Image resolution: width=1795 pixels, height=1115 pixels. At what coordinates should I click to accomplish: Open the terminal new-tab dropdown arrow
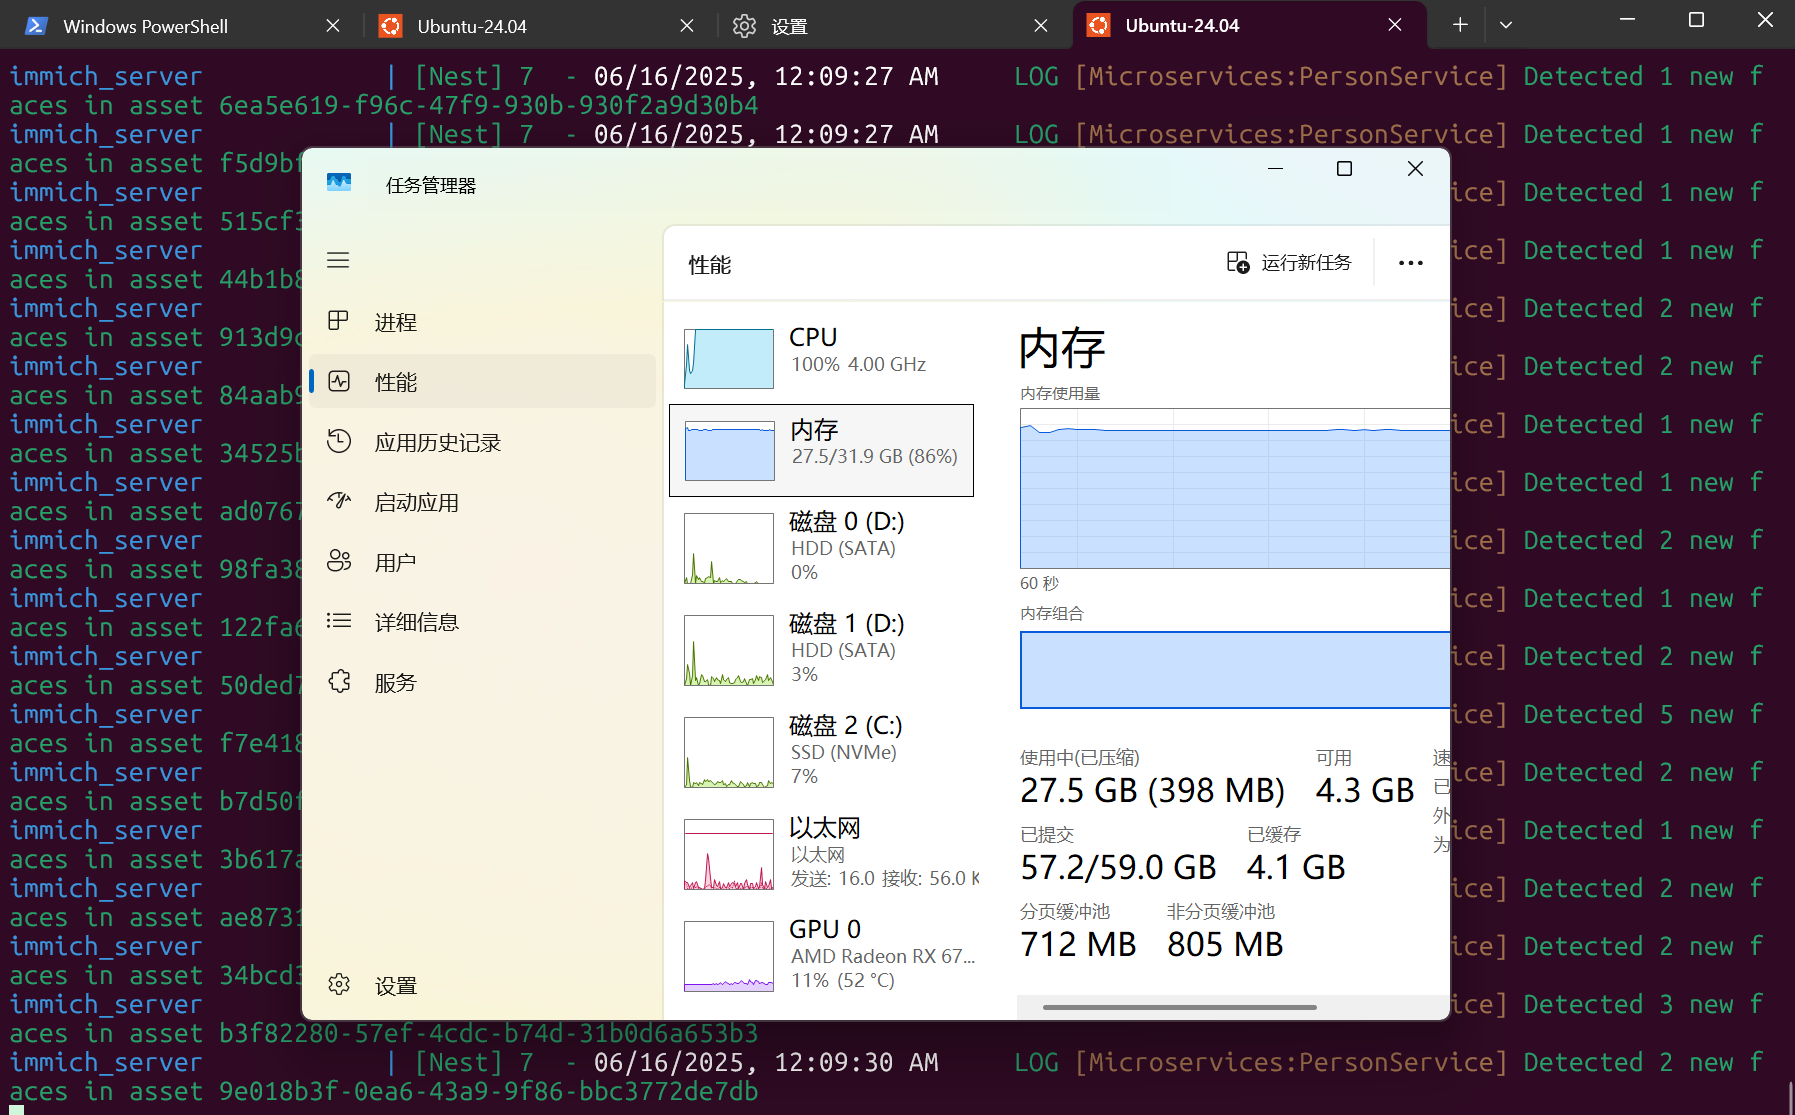tap(1506, 25)
